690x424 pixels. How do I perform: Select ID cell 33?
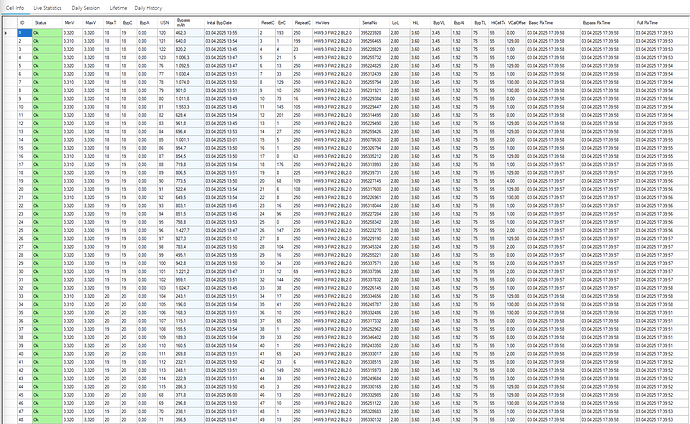(25, 296)
